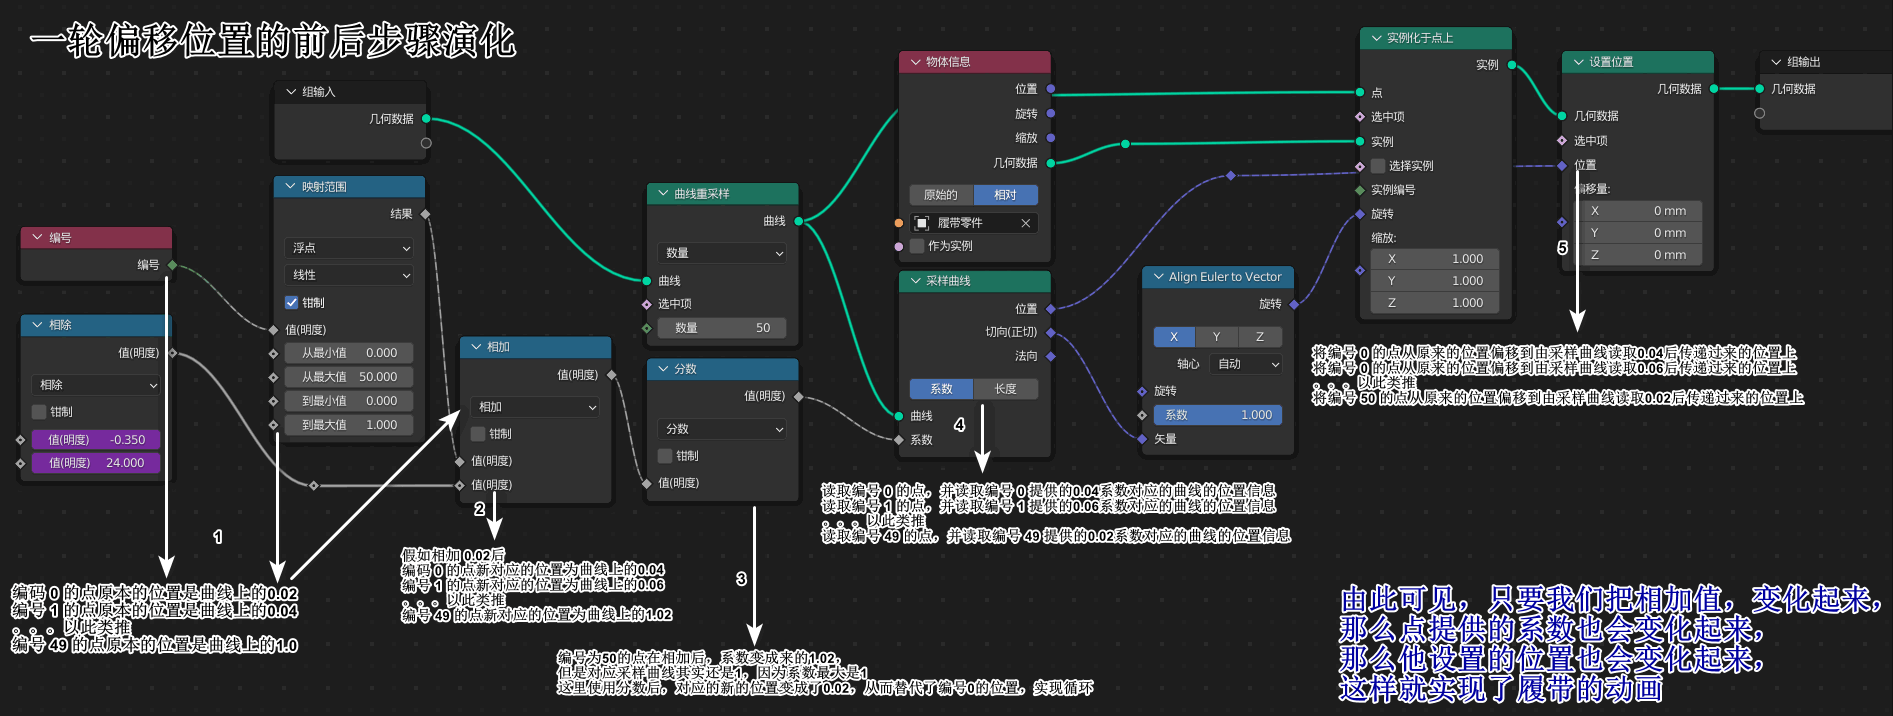Open the 浮点 data type dropdown
The width and height of the screenshot is (1893, 716).
349,248
